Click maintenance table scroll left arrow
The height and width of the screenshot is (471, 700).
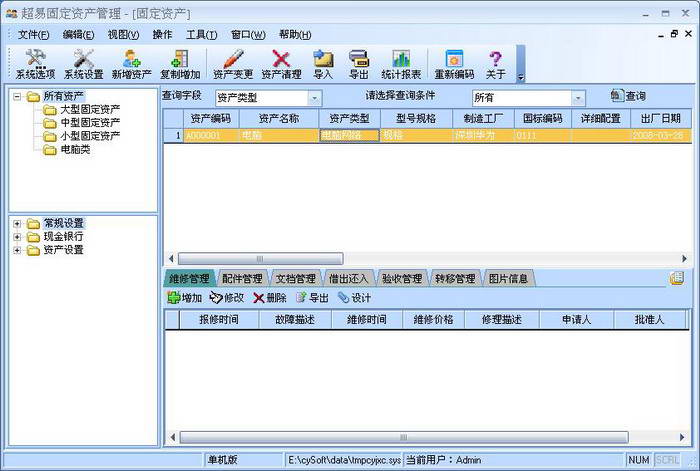pyautogui.click(x=172, y=437)
